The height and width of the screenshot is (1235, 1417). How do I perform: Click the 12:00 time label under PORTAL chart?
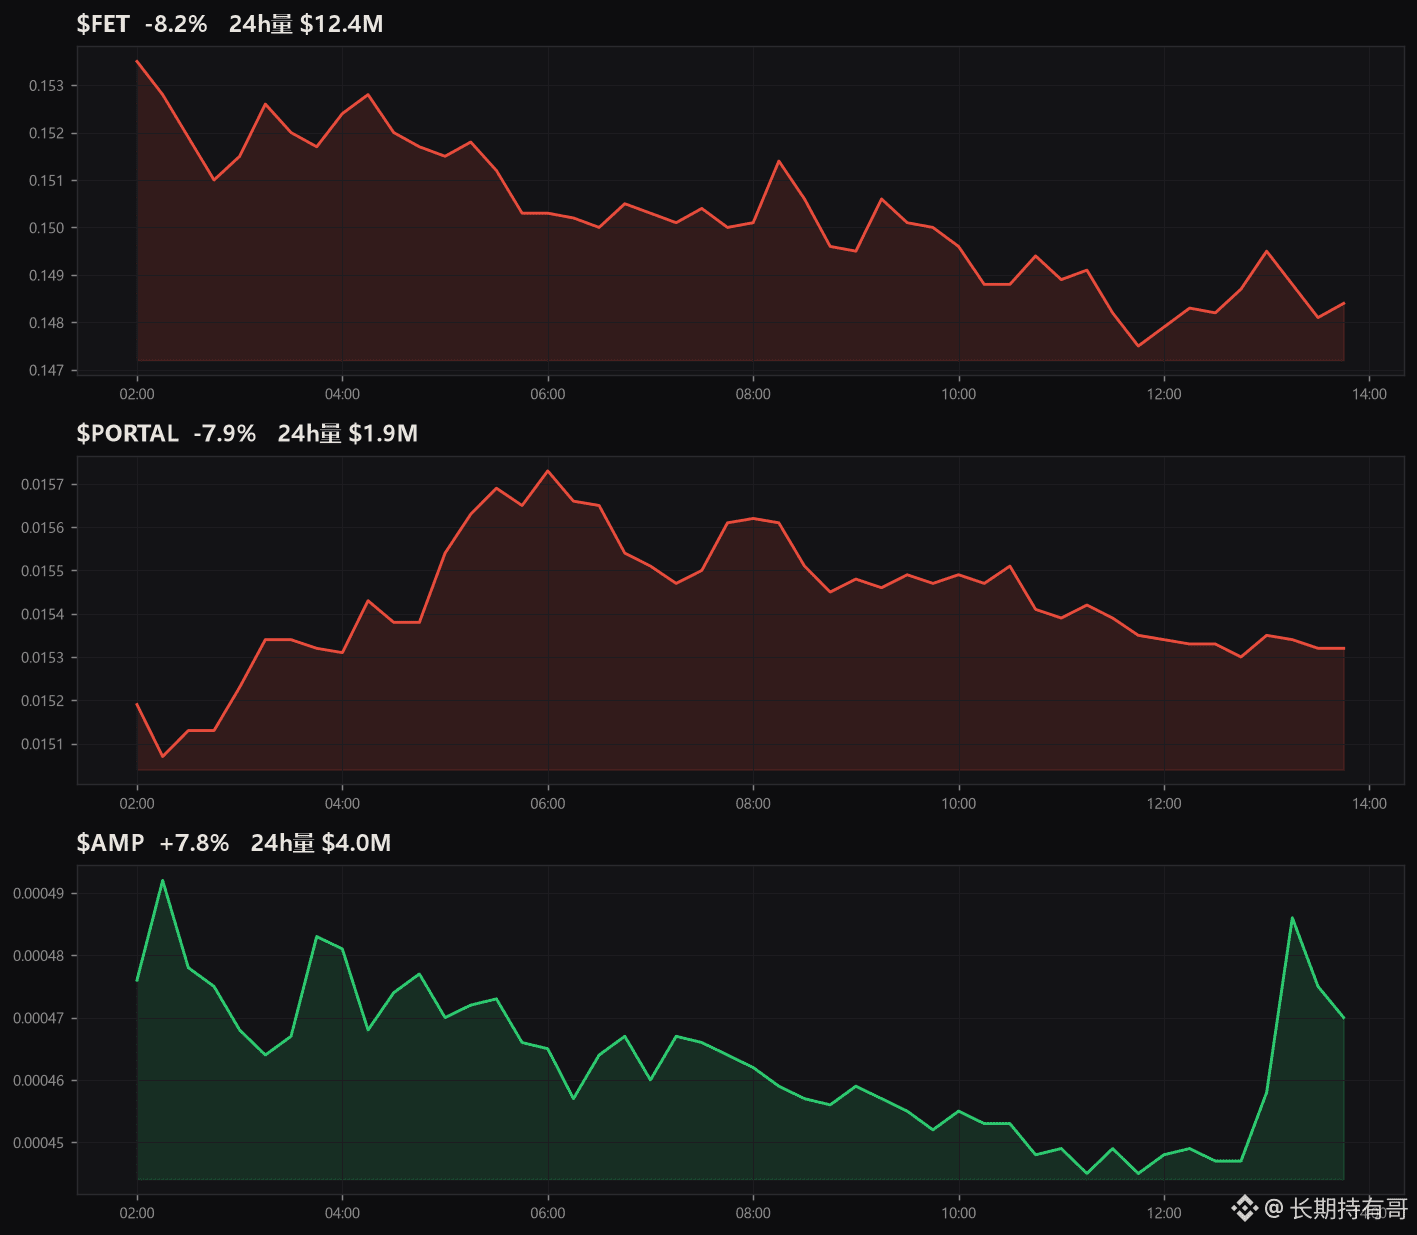pyautogui.click(x=1164, y=804)
